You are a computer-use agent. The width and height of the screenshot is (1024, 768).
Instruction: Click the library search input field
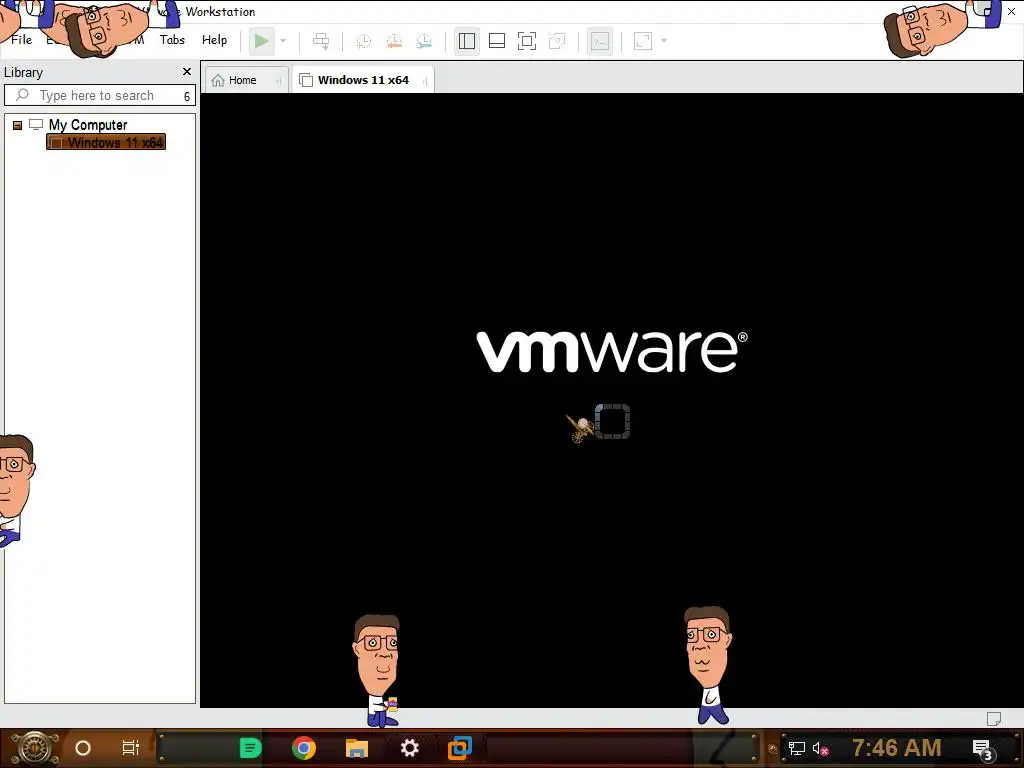click(x=98, y=95)
